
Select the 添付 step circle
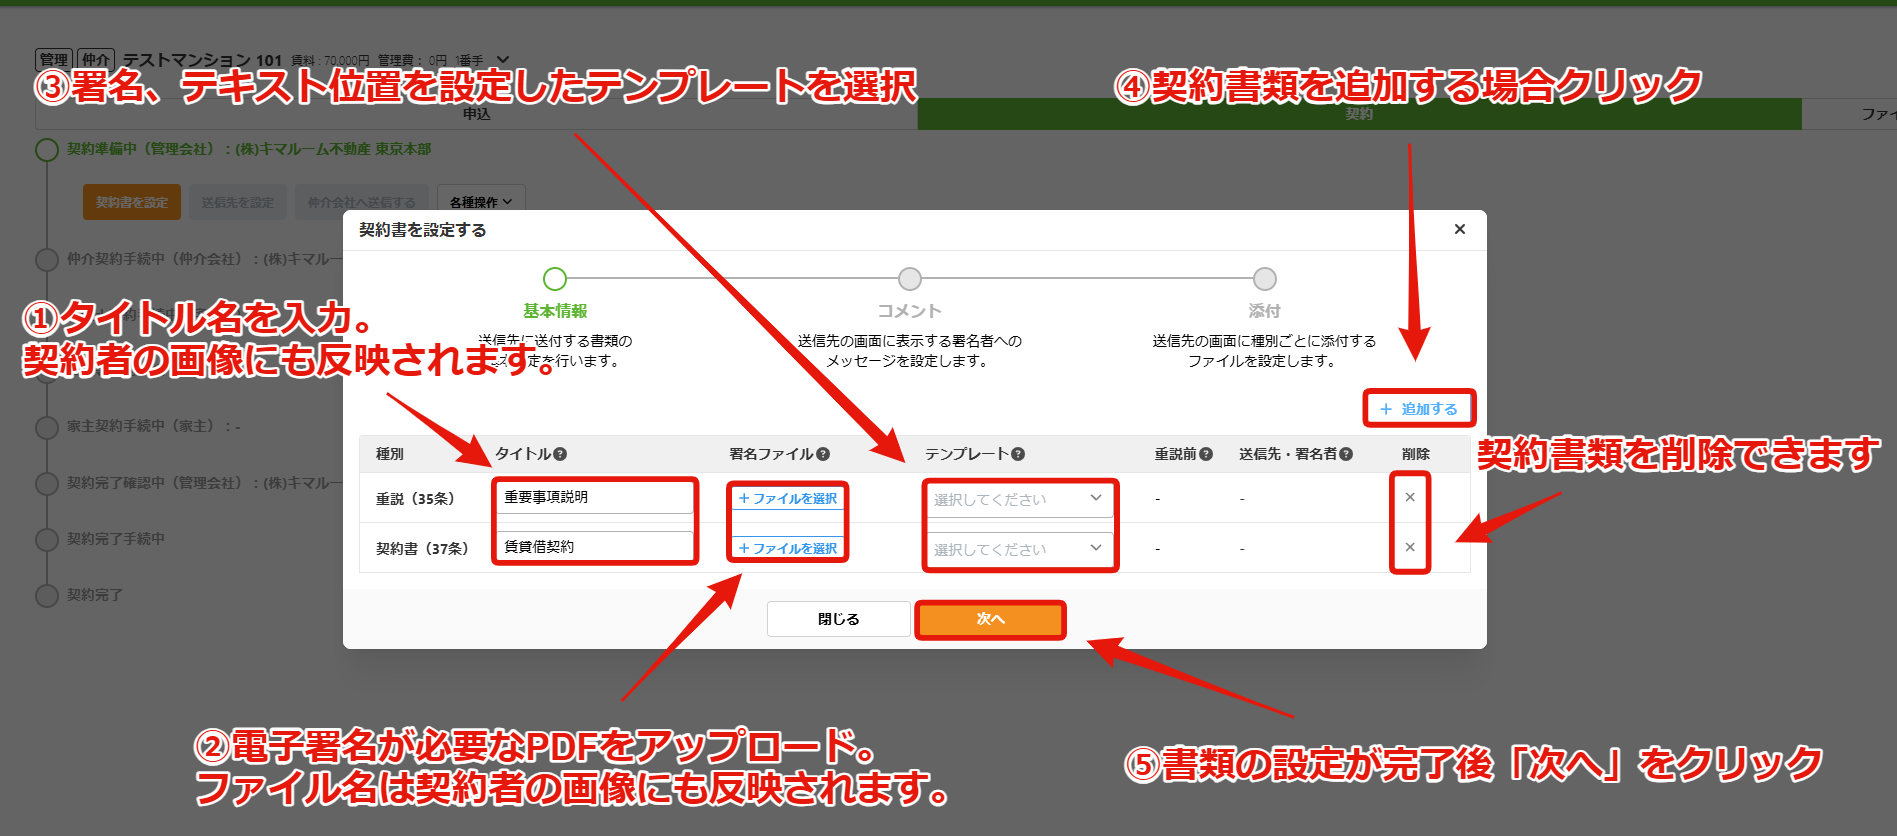1265,278
